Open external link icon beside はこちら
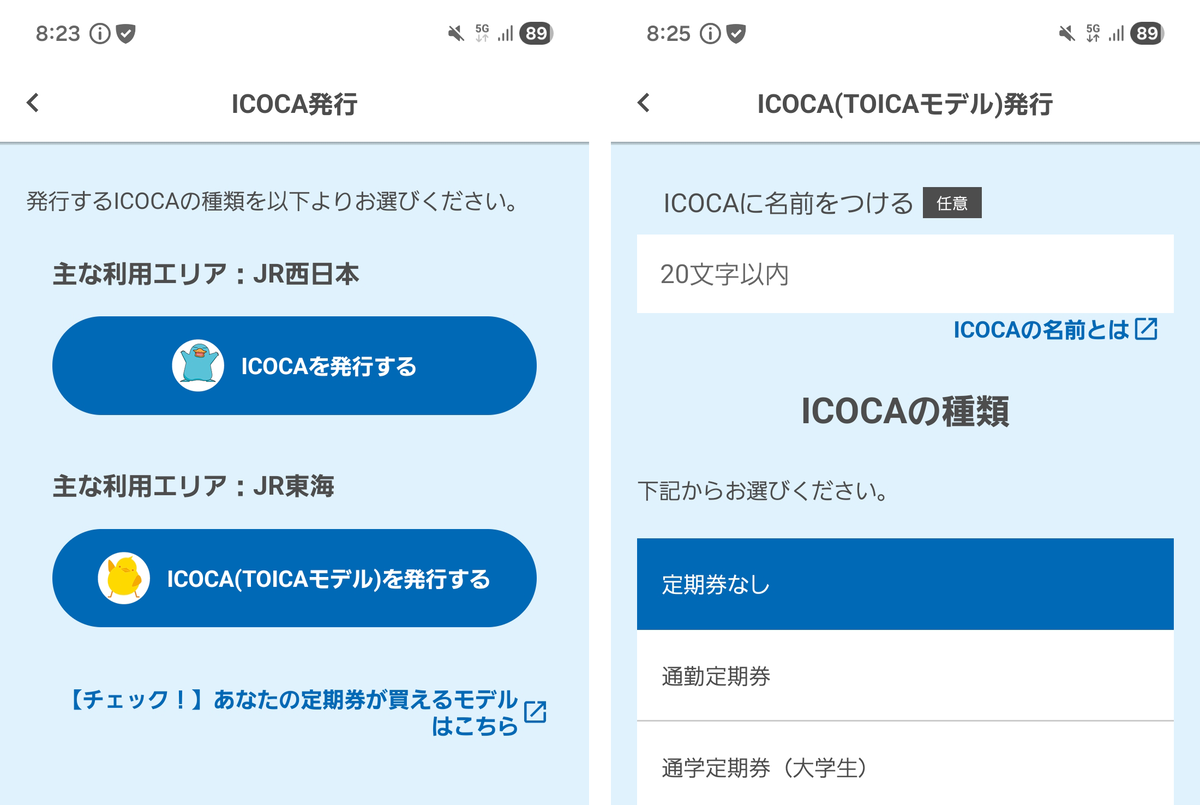The image size is (1200, 805). coord(536,712)
